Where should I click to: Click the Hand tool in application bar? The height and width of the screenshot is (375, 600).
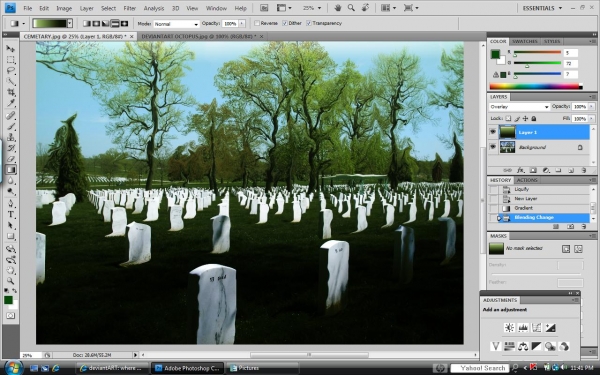point(338,8)
